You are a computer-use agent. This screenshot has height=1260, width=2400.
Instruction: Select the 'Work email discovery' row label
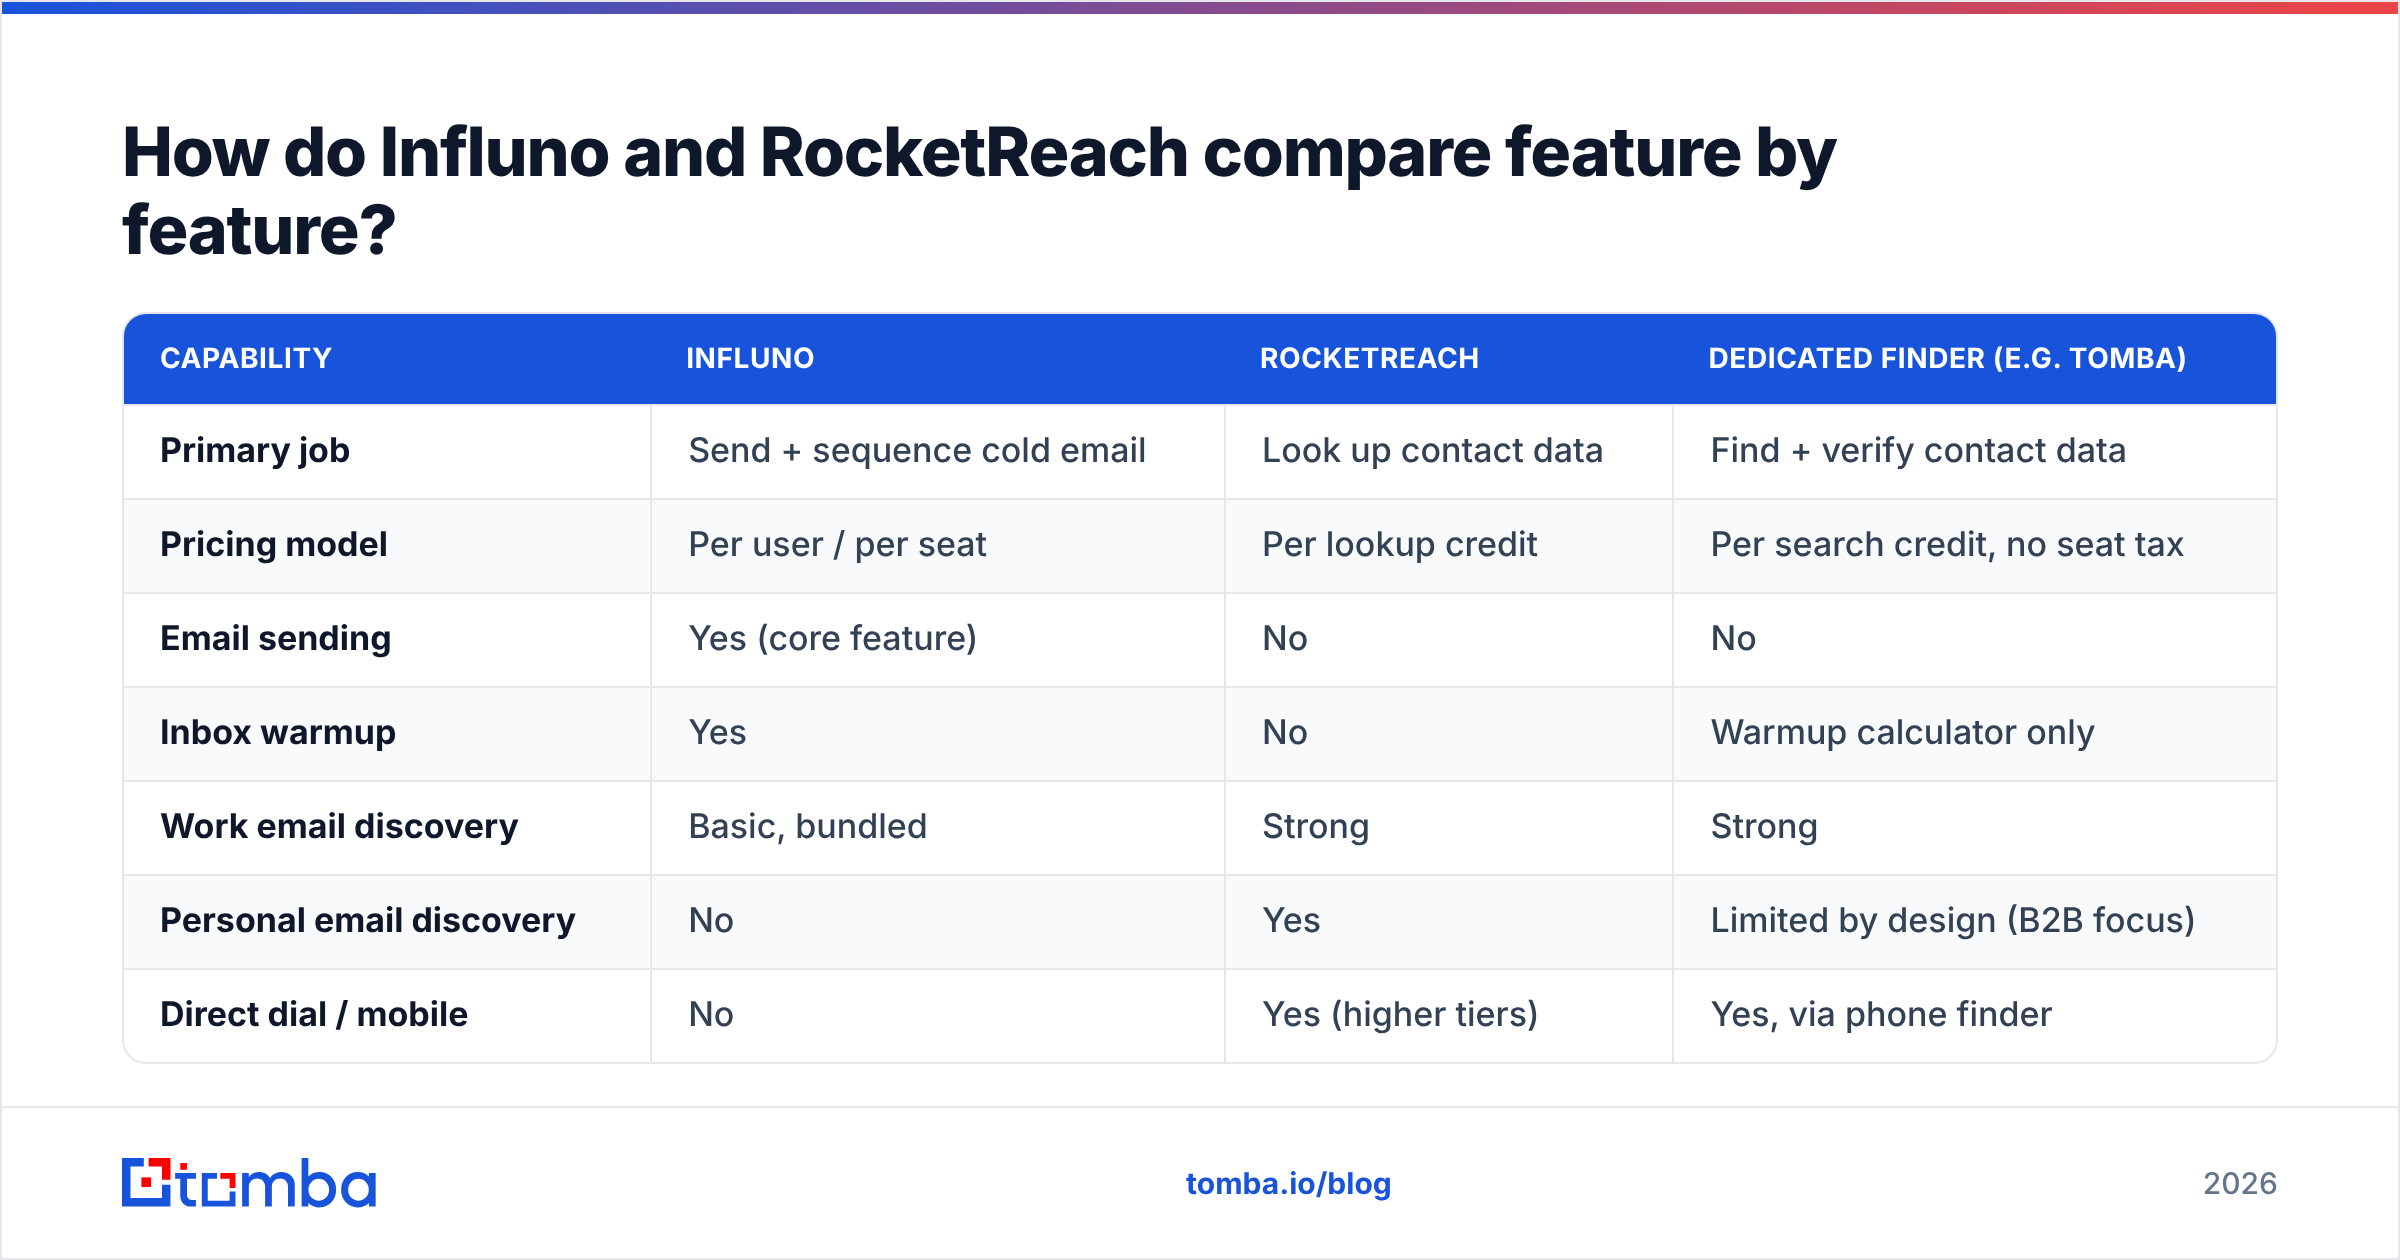point(340,827)
